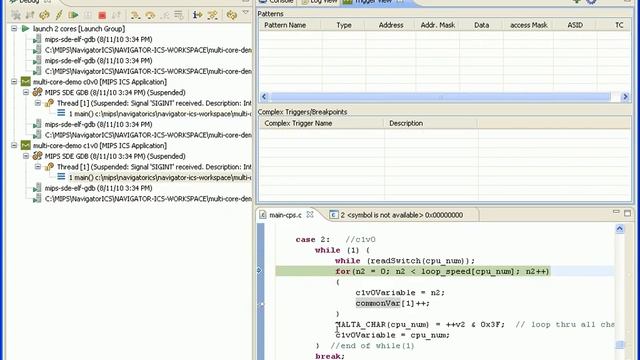Open the Debug view menu triangle

point(245,13)
